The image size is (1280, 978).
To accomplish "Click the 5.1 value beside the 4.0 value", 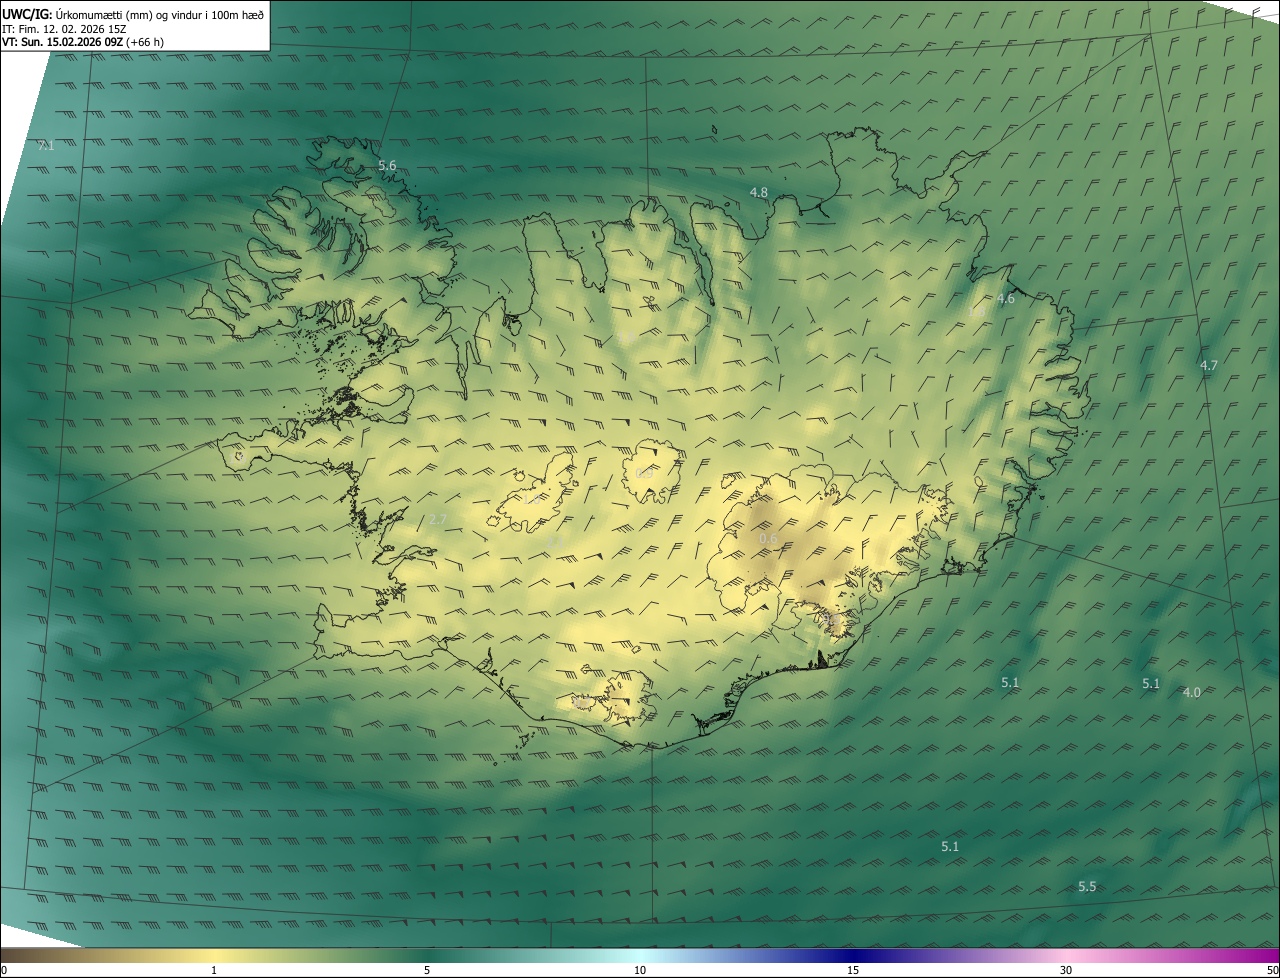I will 1151,684.
